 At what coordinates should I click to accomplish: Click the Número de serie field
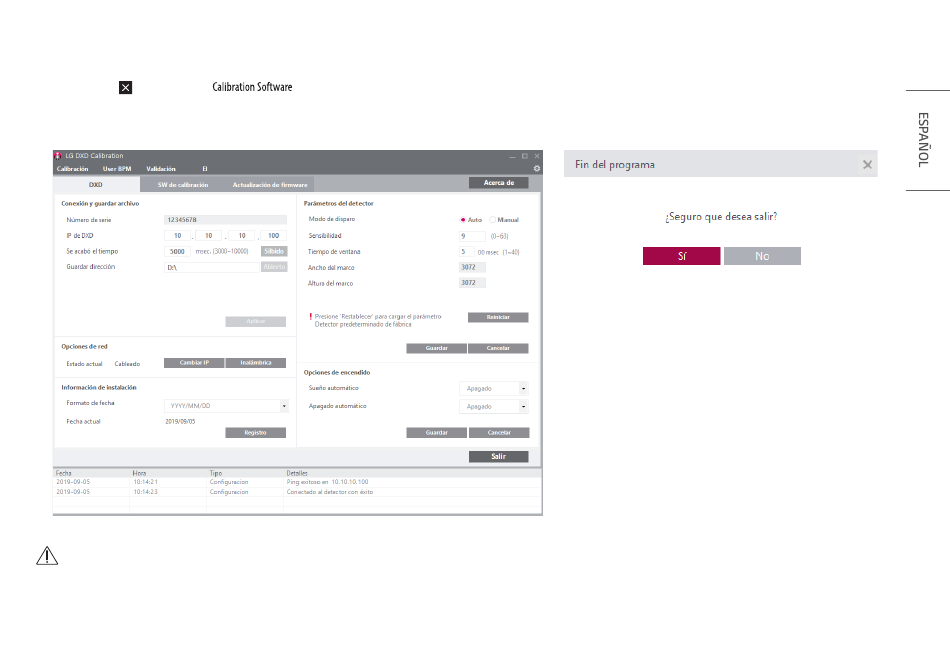[225, 220]
